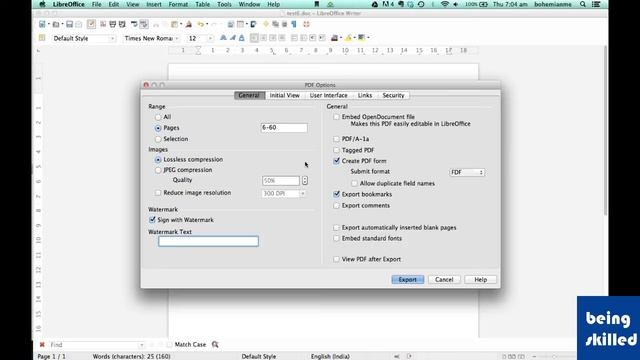This screenshot has width=640, height=360.
Task: Click the Save document toolbar icon
Action: [69, 24]
